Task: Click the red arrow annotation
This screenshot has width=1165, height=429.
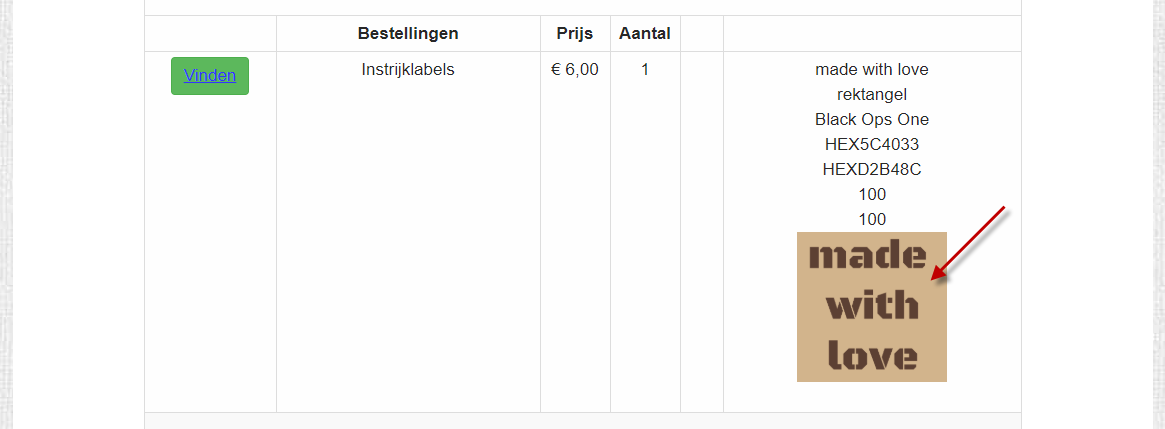Action: pyautogui.click(x=968, y=244)
